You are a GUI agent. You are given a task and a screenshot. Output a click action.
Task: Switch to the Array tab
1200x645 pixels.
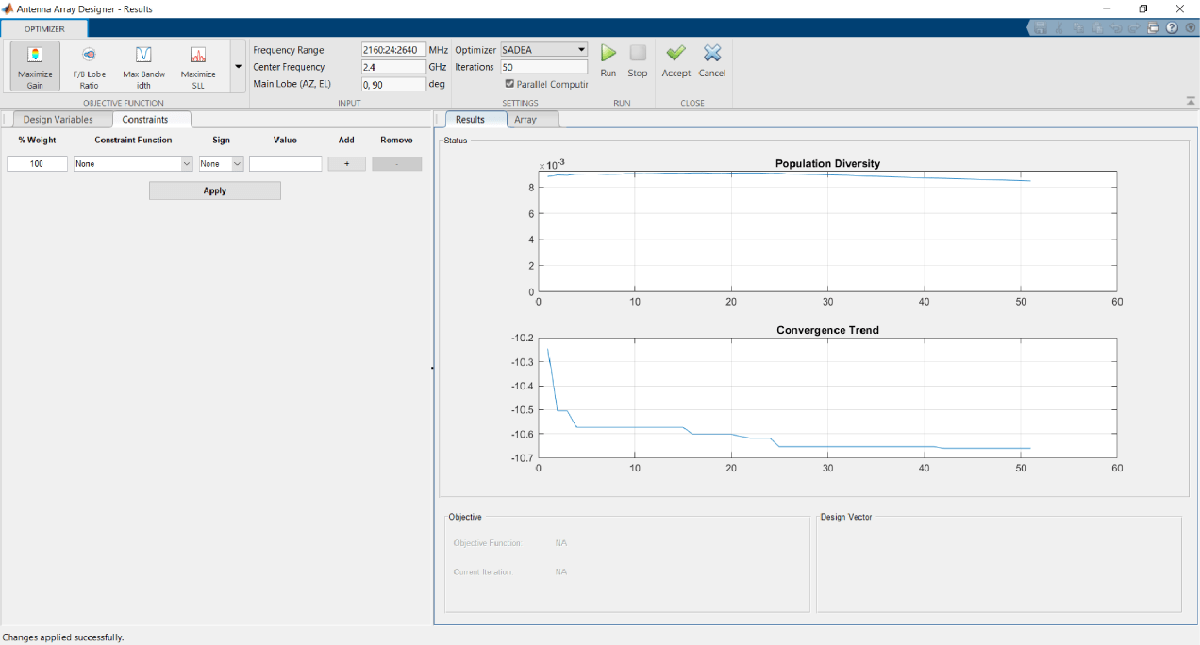tap(526, 119)
